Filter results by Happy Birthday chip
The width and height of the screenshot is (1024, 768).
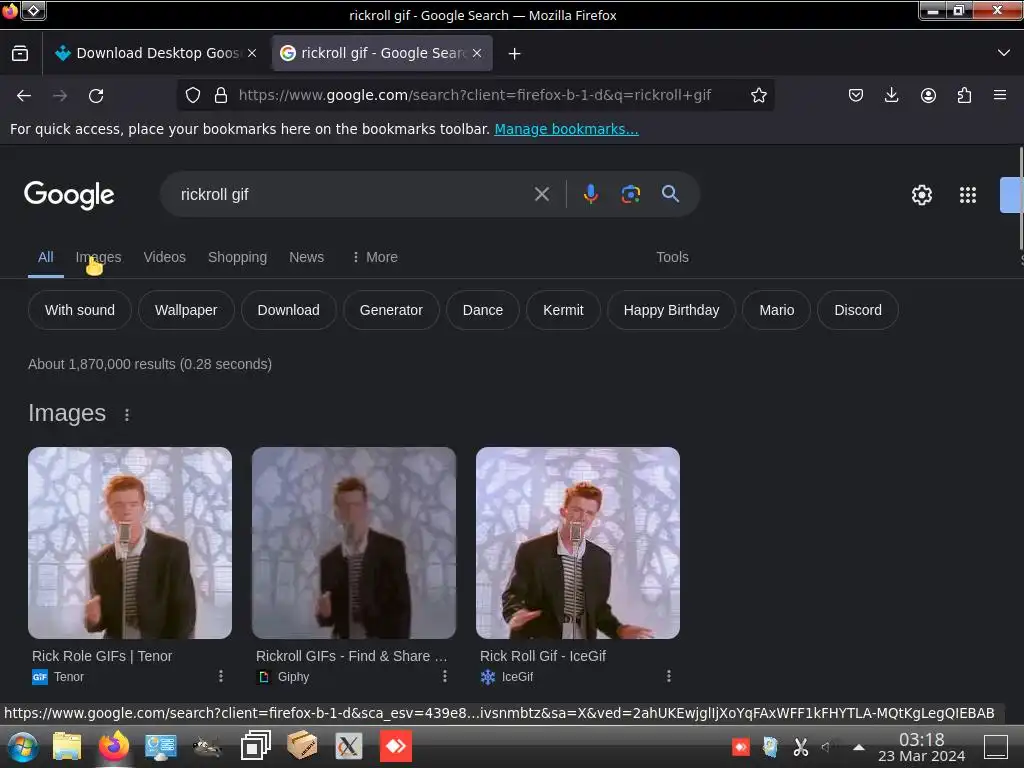pos(671,310)
